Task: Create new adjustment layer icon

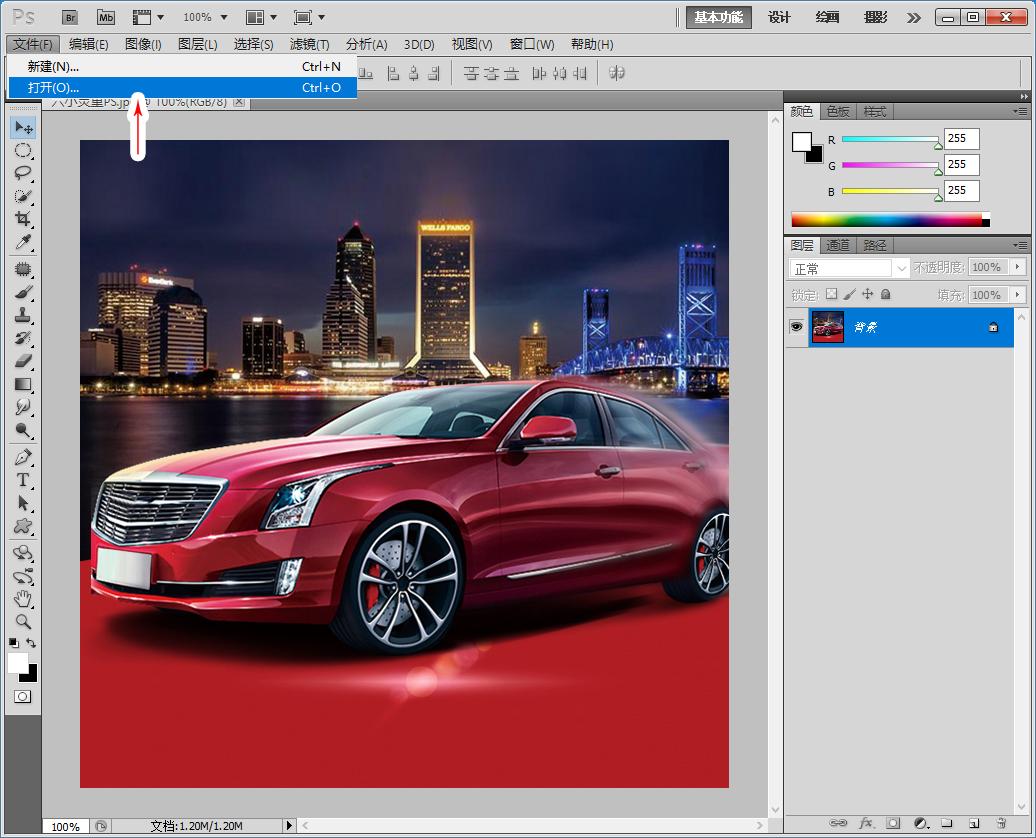Action: pos(921,823)
